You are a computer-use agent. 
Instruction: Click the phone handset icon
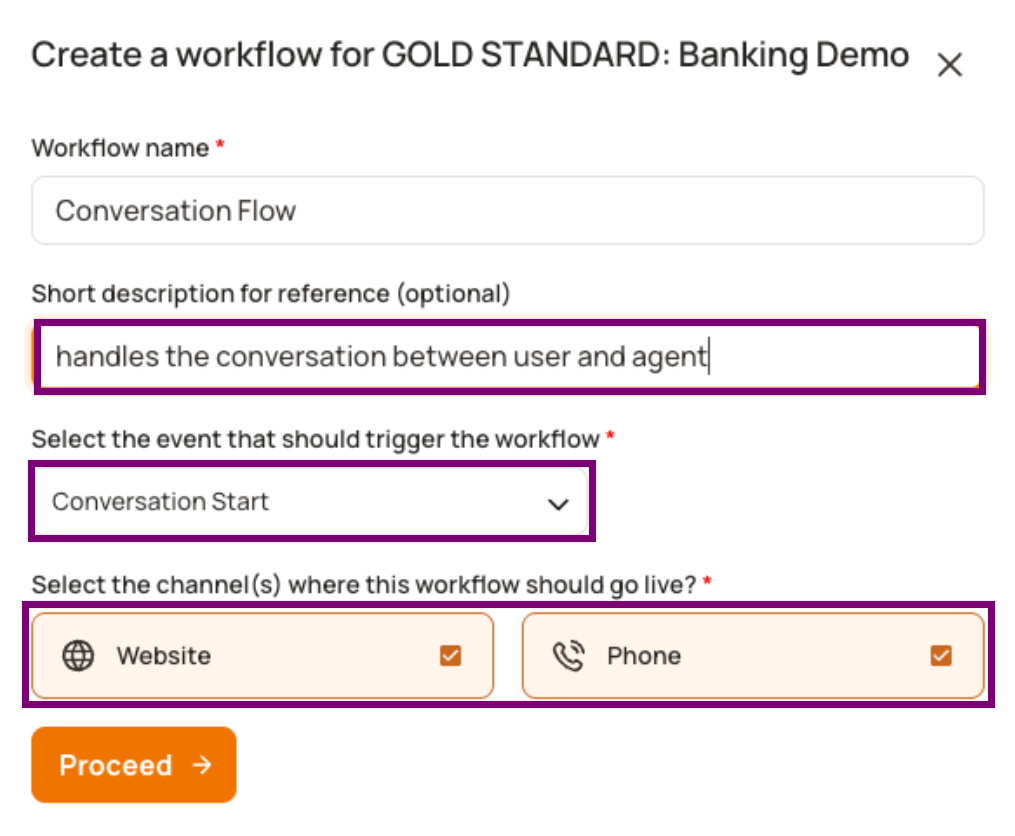click(x=569, y=655)
